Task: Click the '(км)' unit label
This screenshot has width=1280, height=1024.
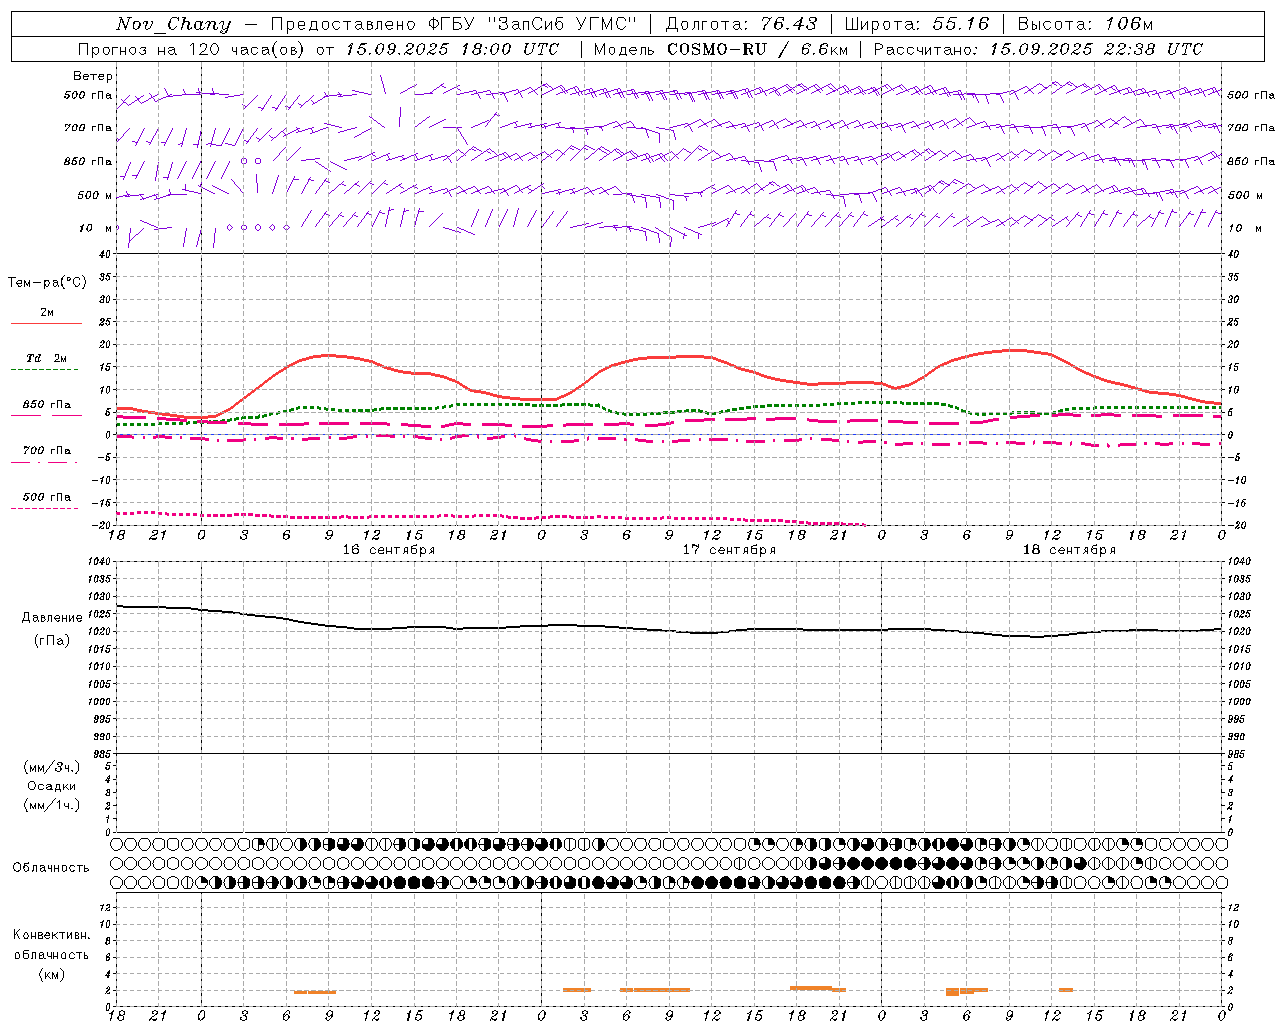Action: 52,974
